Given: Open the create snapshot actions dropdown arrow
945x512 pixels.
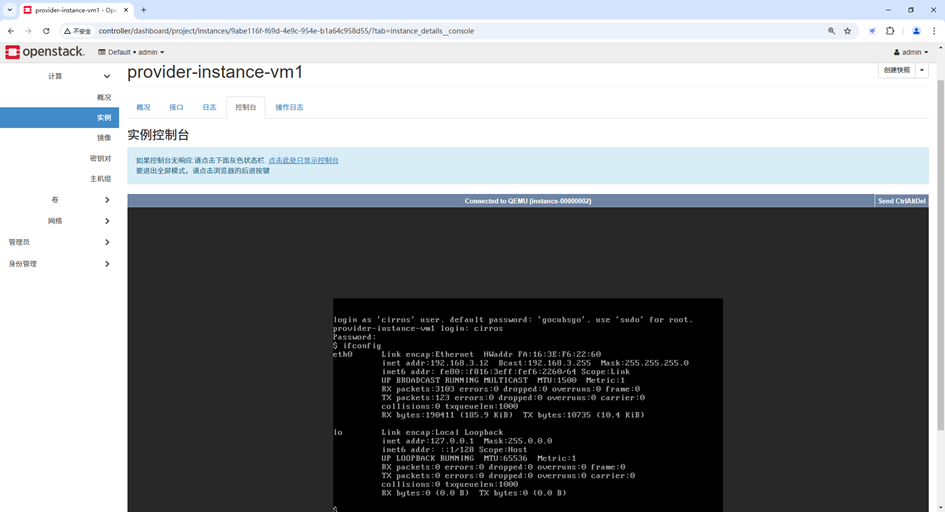Looking at the screenshot, I should tap(921, 70).
